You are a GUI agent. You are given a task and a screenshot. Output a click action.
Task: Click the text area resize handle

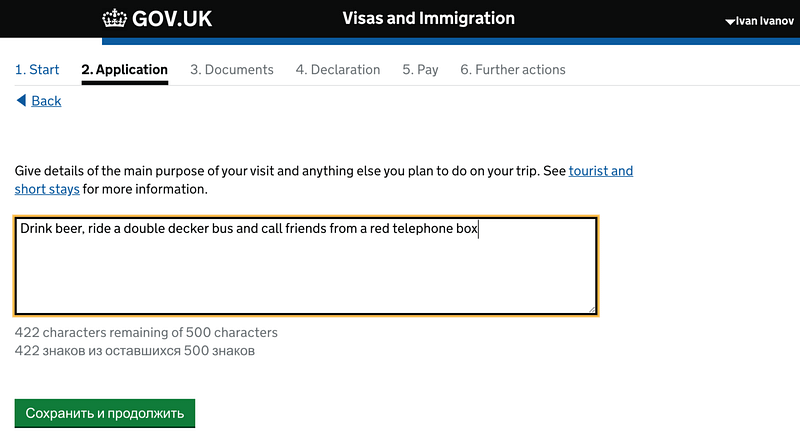click(x=592, y=309)
